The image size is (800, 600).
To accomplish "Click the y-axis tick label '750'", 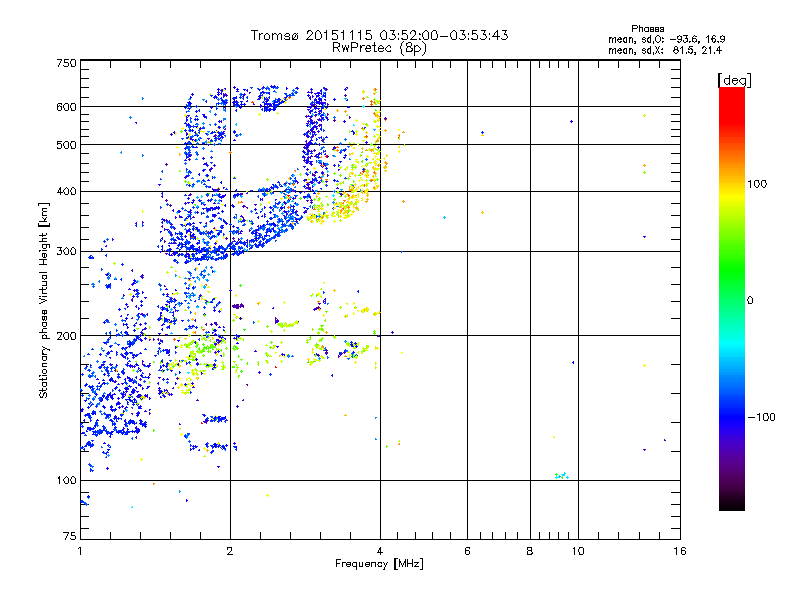I will point(66,63).
